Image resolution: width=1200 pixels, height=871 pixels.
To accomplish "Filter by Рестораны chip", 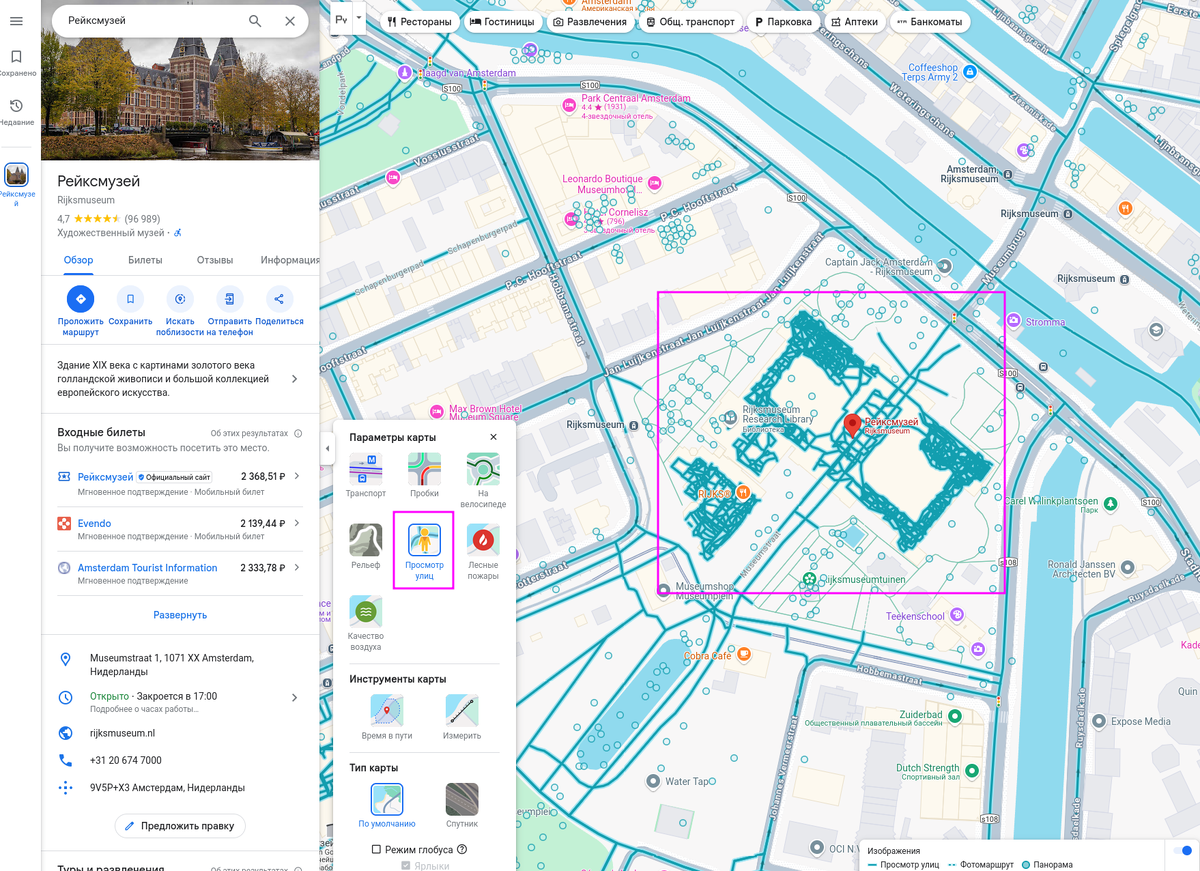I will click(x=419, y=21).
